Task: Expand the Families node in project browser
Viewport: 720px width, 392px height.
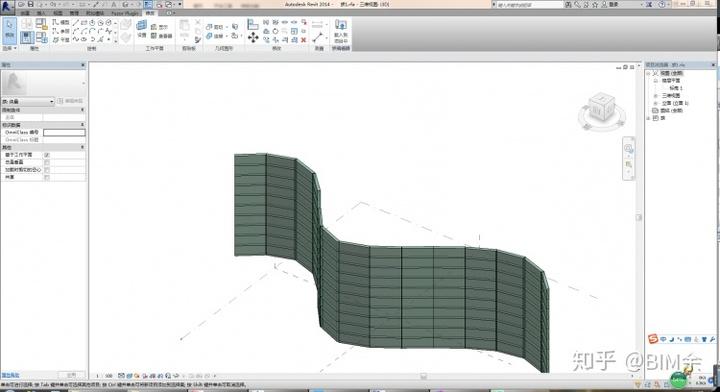Action: click(648, 118)
